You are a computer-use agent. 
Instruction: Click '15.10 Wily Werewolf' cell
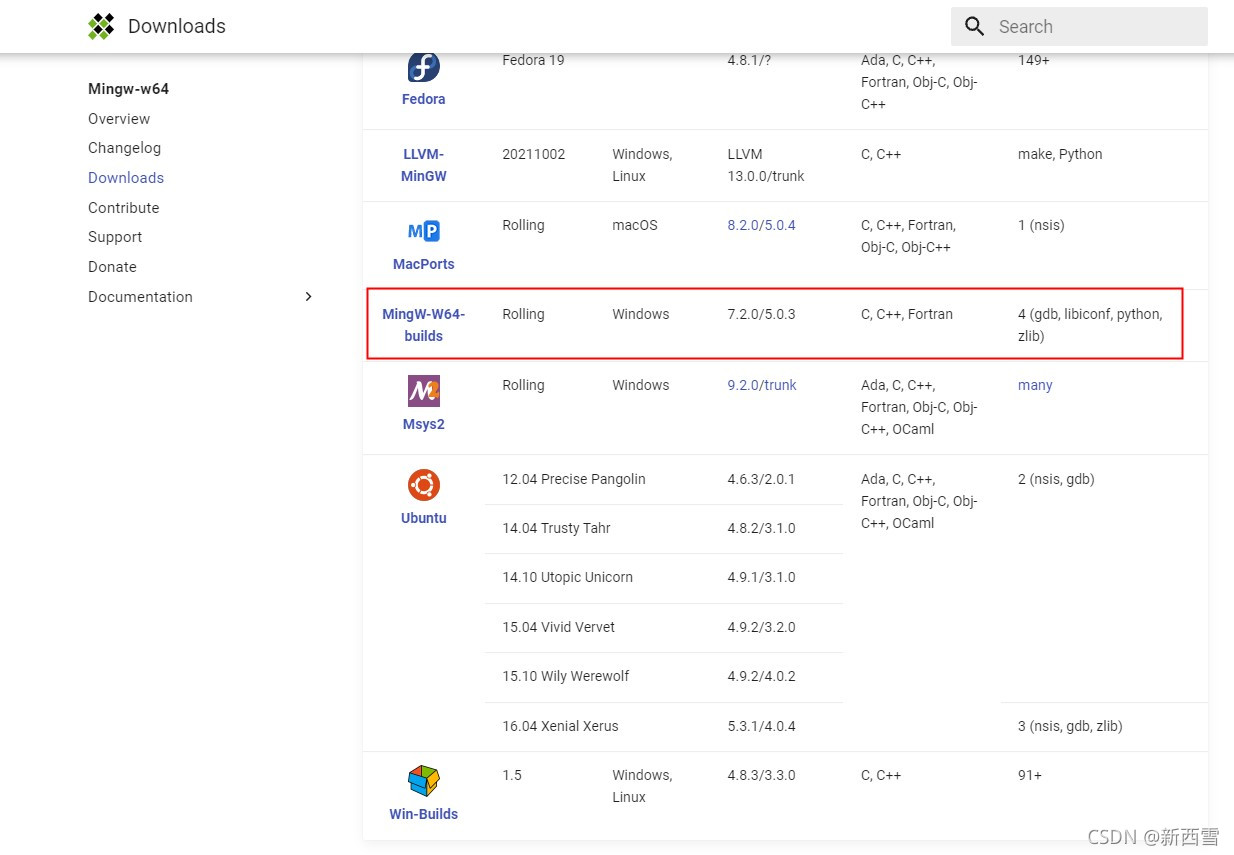click(566, 676)
